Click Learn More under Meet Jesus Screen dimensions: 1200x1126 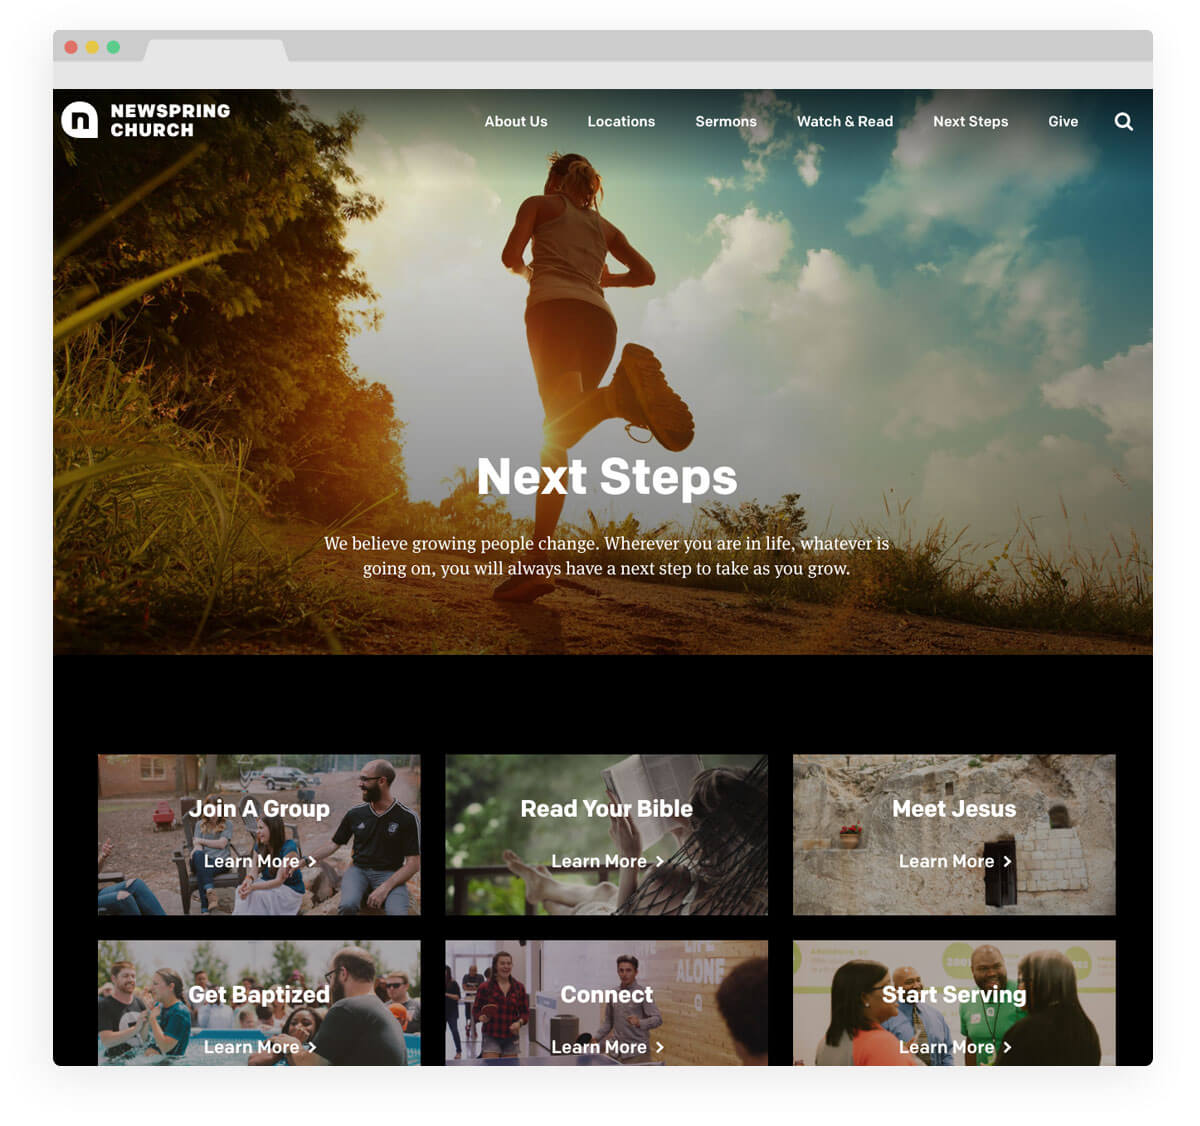946,861
